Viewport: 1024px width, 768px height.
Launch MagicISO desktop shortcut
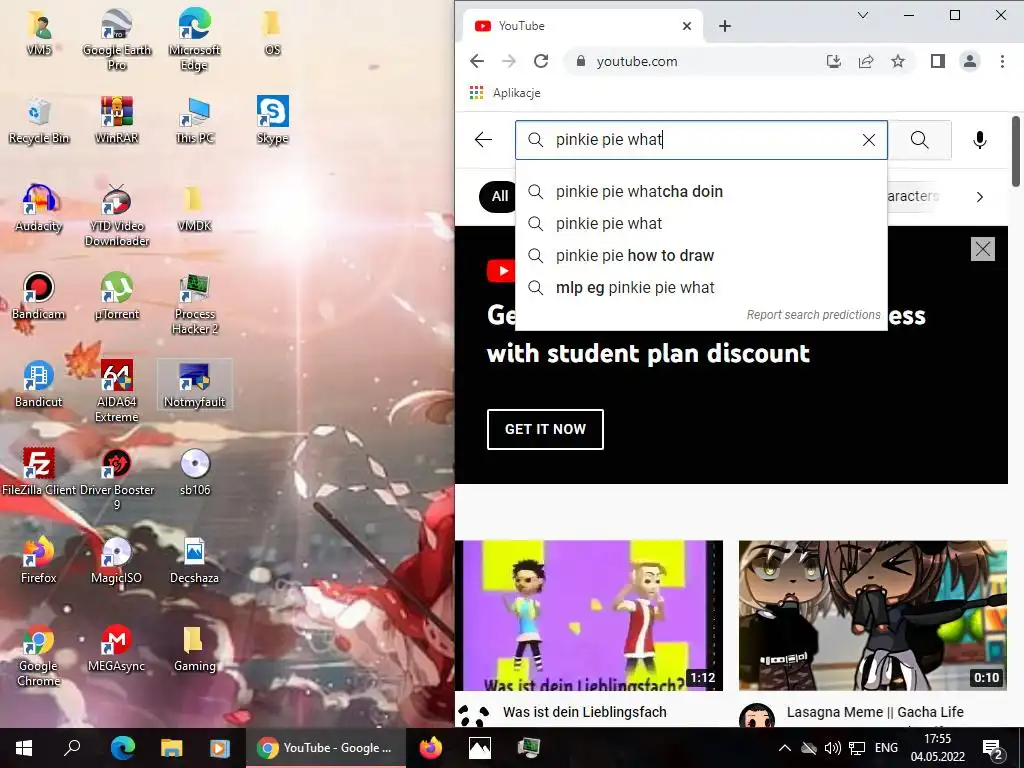(x=116, y=562)
